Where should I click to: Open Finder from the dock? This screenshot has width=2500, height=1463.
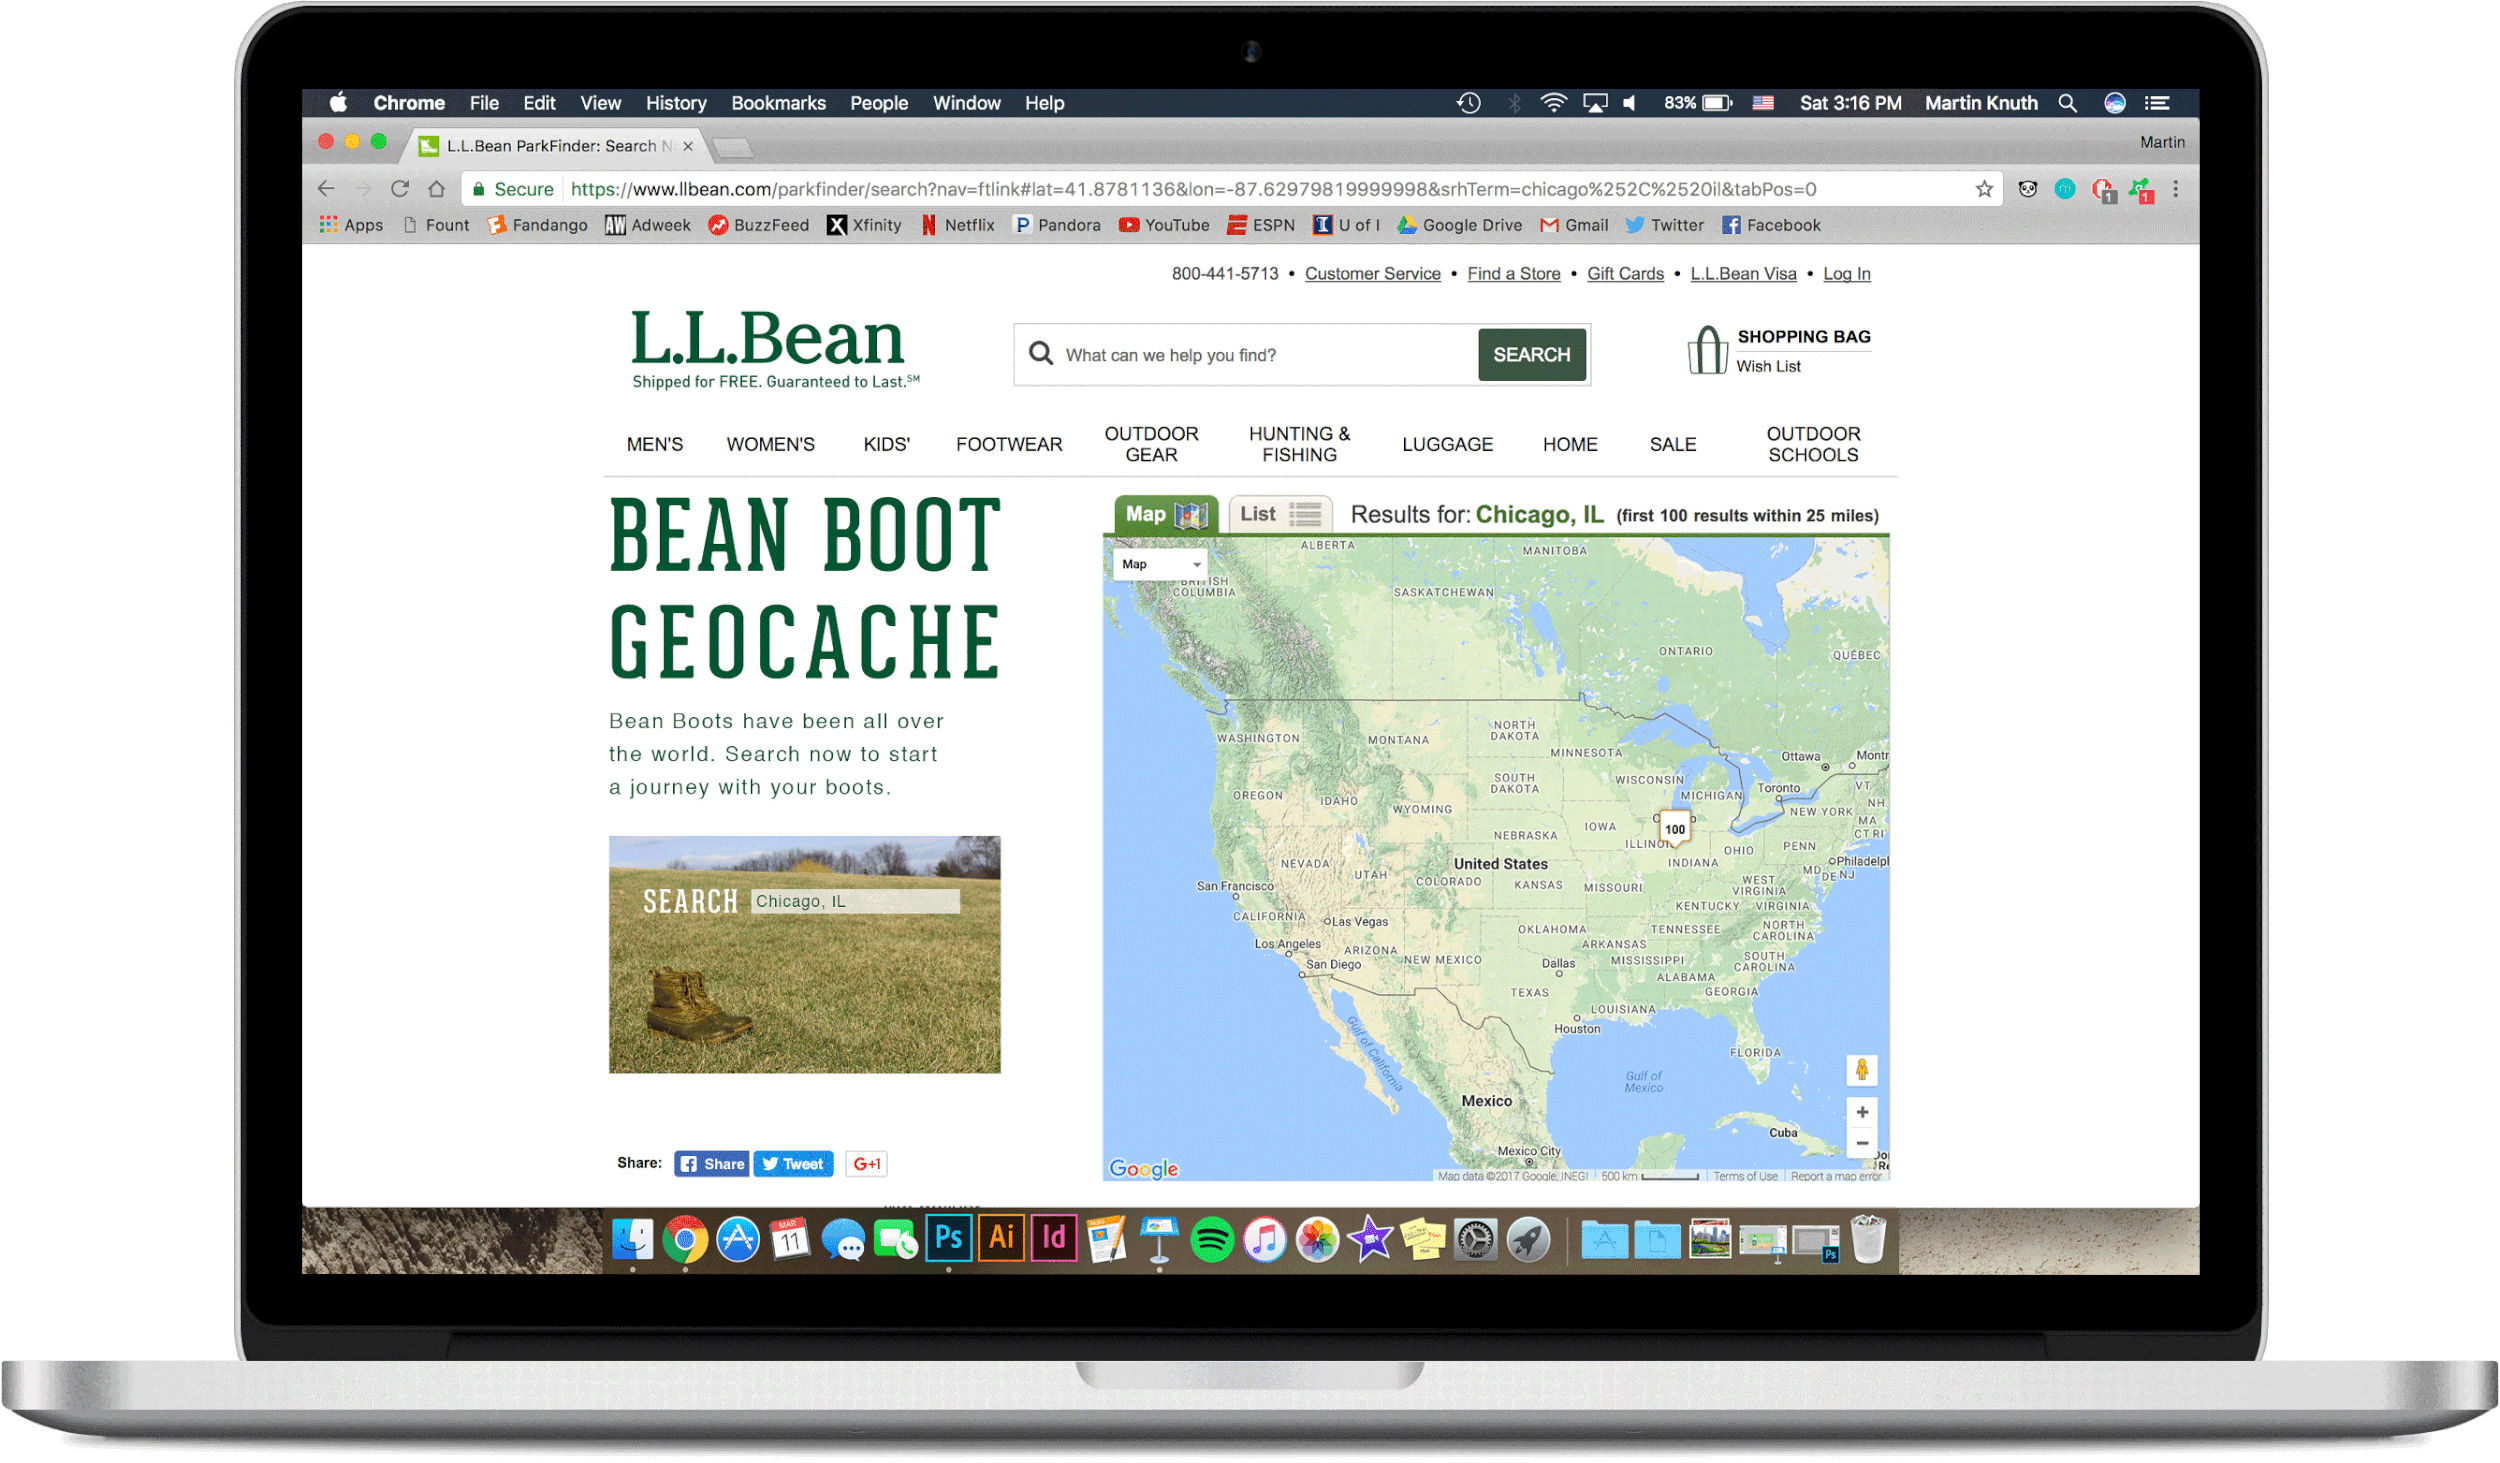click(x=632, y=1240)
